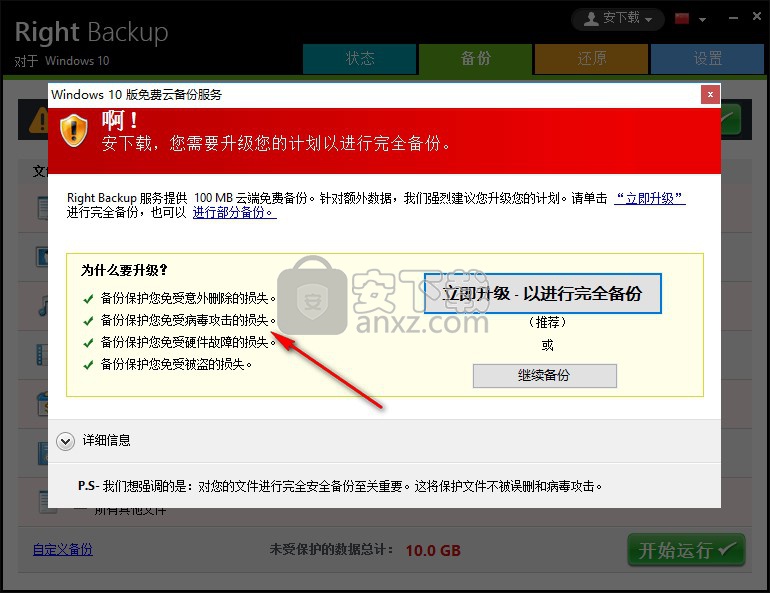Click the "为什么要升级?" heading
770x593 pixels.
point(124,270)
